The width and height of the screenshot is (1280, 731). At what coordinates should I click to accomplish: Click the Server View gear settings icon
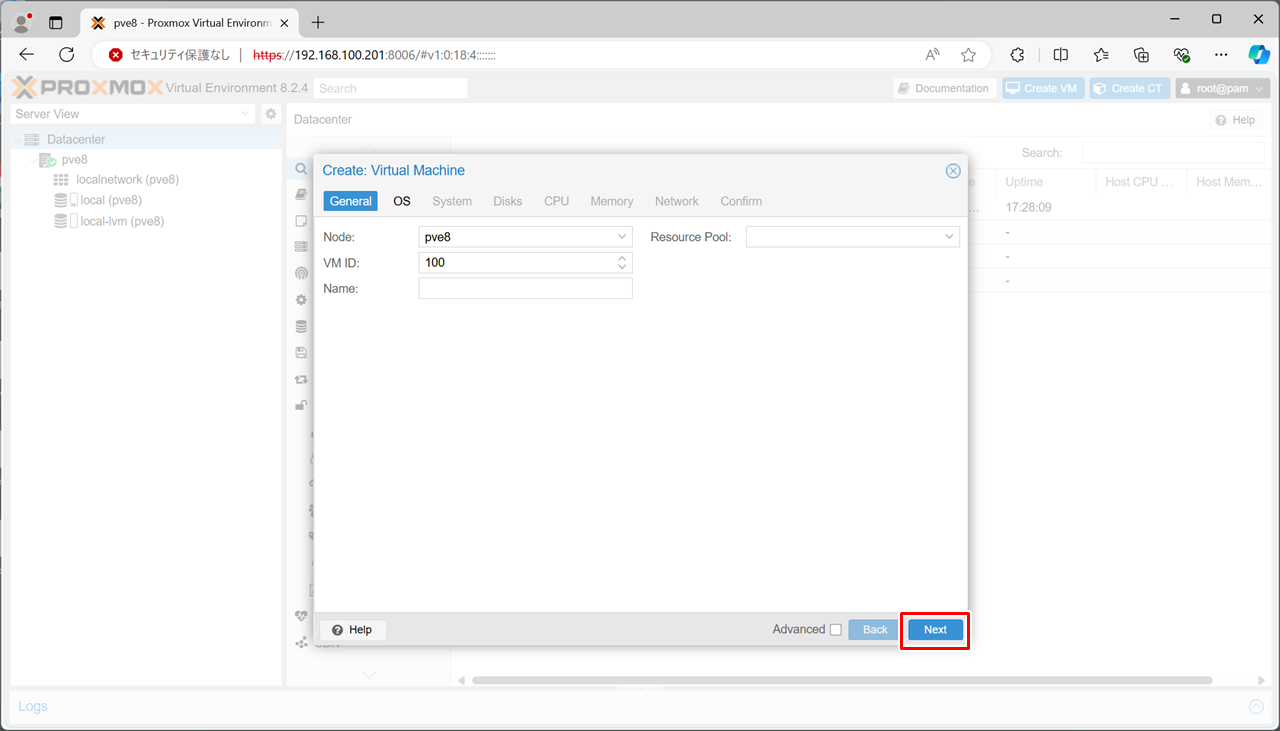tap(270, 114)
